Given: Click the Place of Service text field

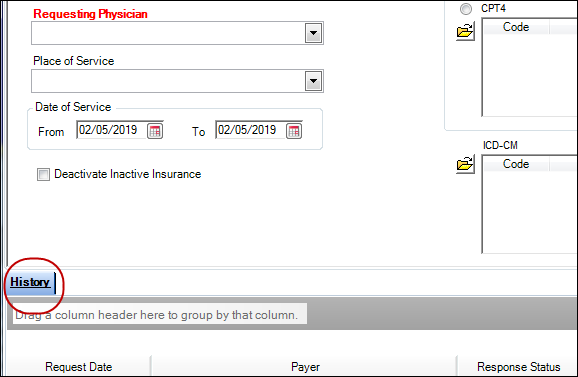Looking at the screenshot, I should (168, 81).
